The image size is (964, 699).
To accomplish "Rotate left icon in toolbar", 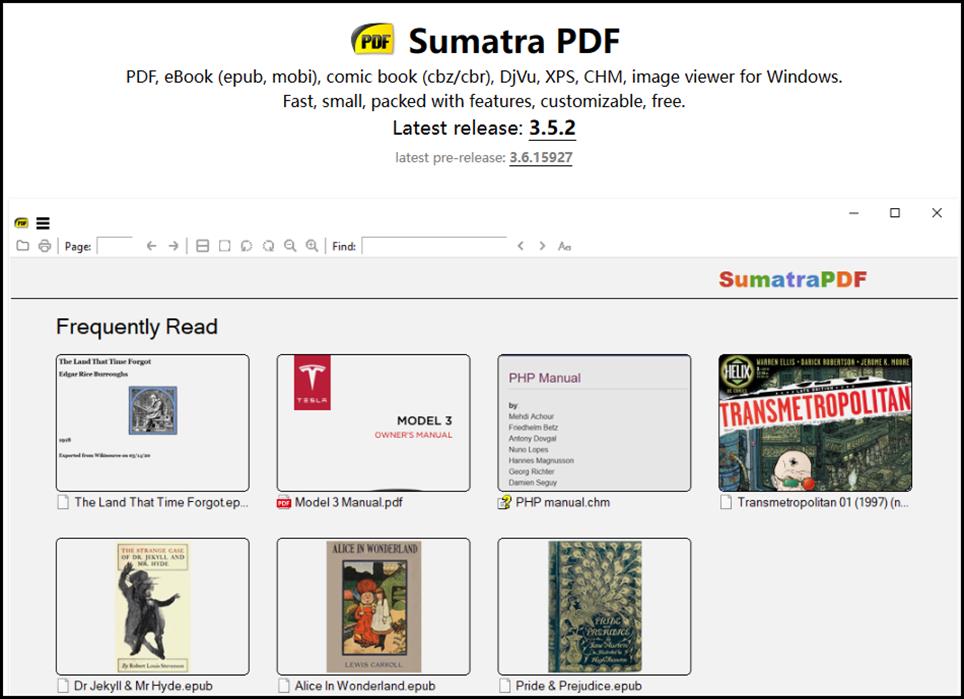I will click(x=246, y=246).
